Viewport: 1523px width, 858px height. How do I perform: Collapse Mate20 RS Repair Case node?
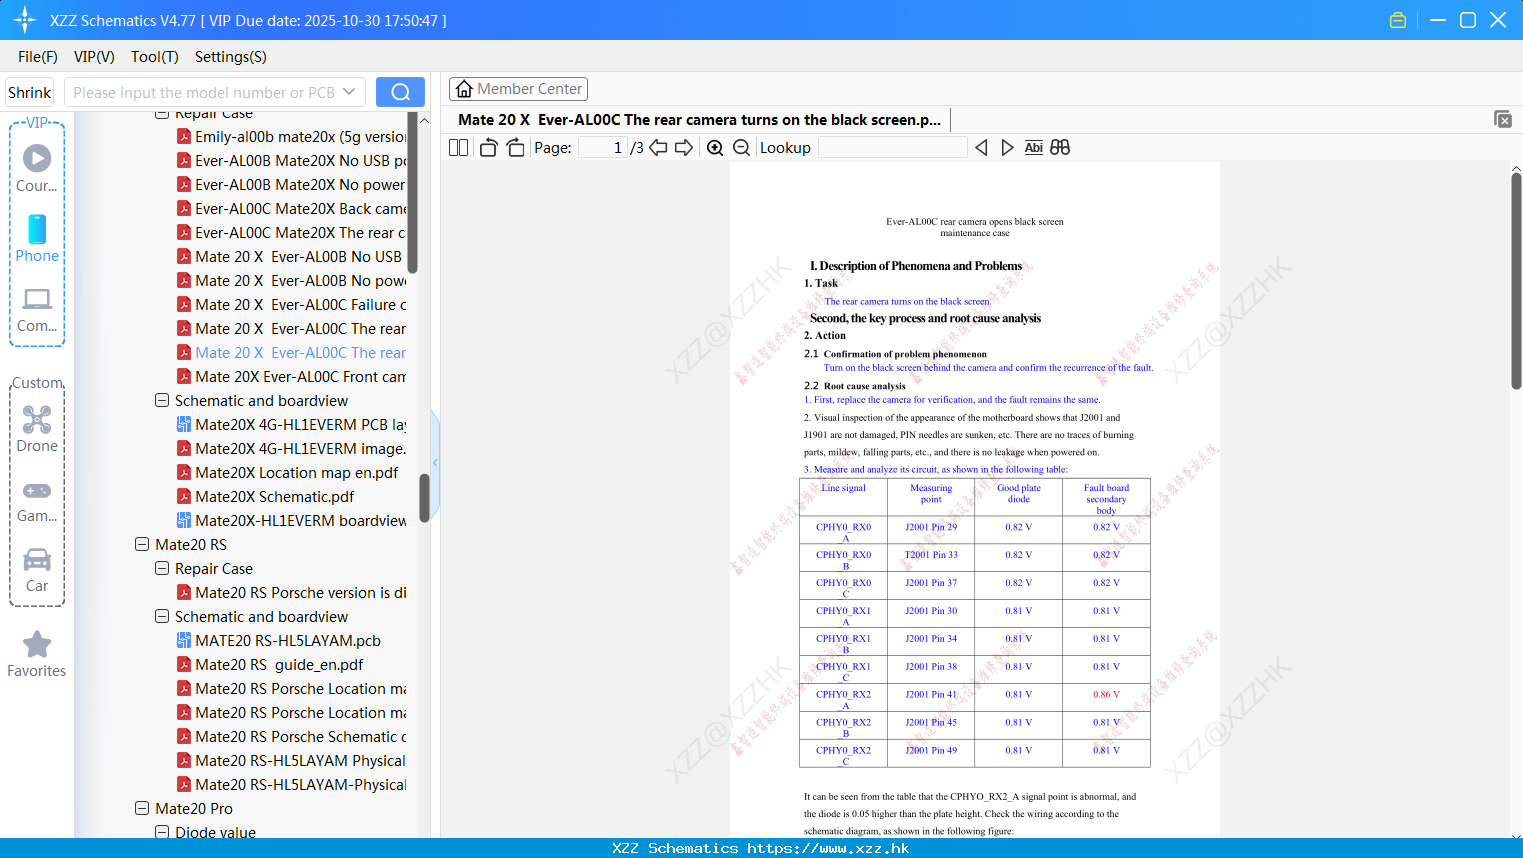coord(162,568)
